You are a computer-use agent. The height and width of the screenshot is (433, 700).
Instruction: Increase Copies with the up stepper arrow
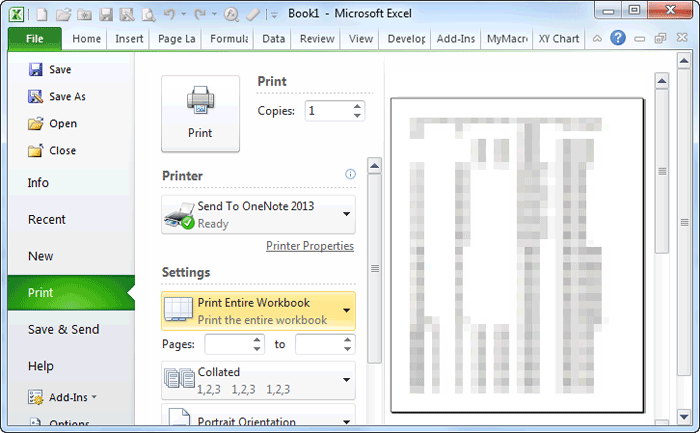(x=357, y=107)
